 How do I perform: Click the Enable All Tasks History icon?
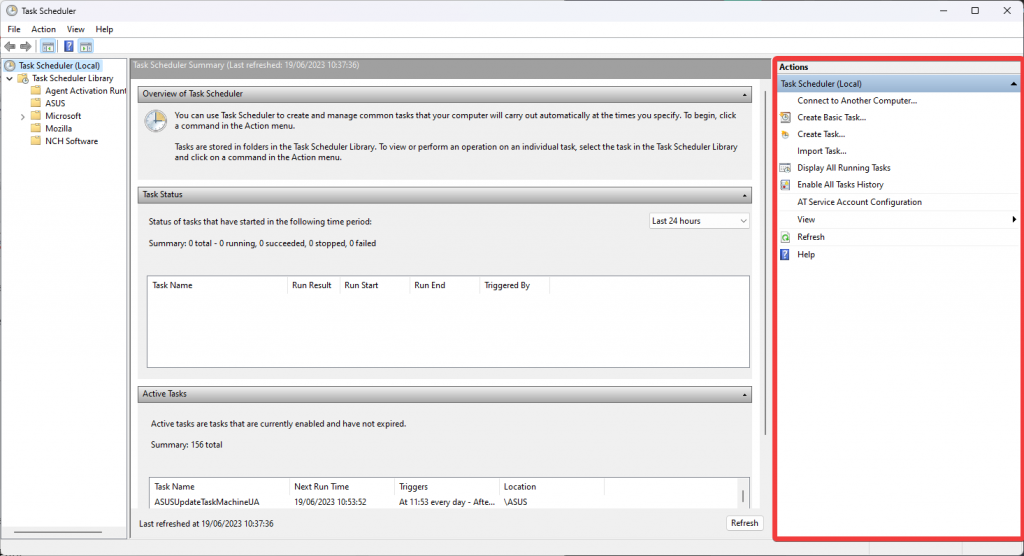click(x=786, y=185)
